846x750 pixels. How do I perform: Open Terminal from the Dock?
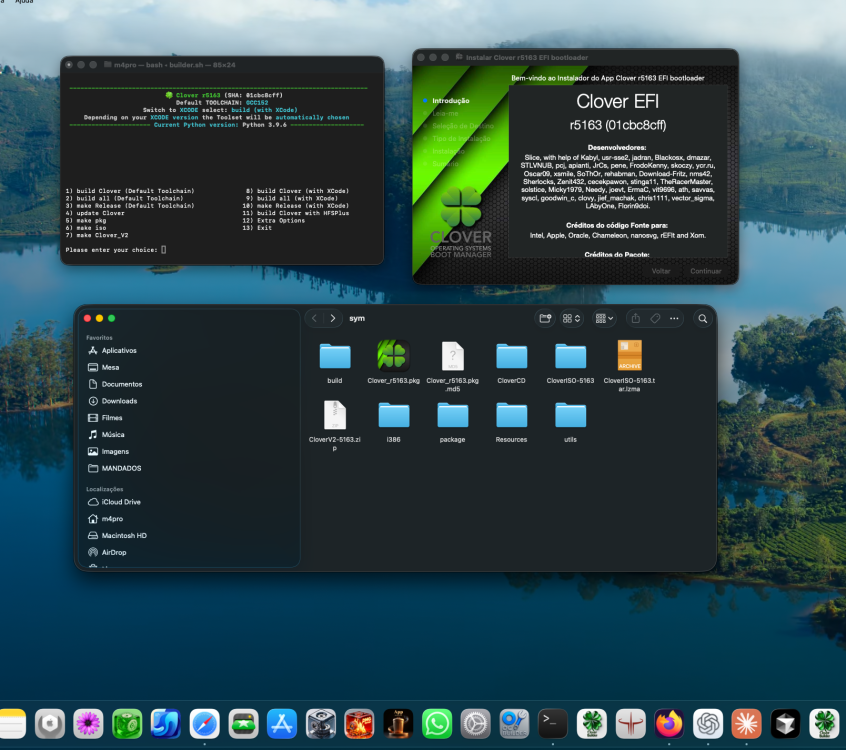click(552, 724)
